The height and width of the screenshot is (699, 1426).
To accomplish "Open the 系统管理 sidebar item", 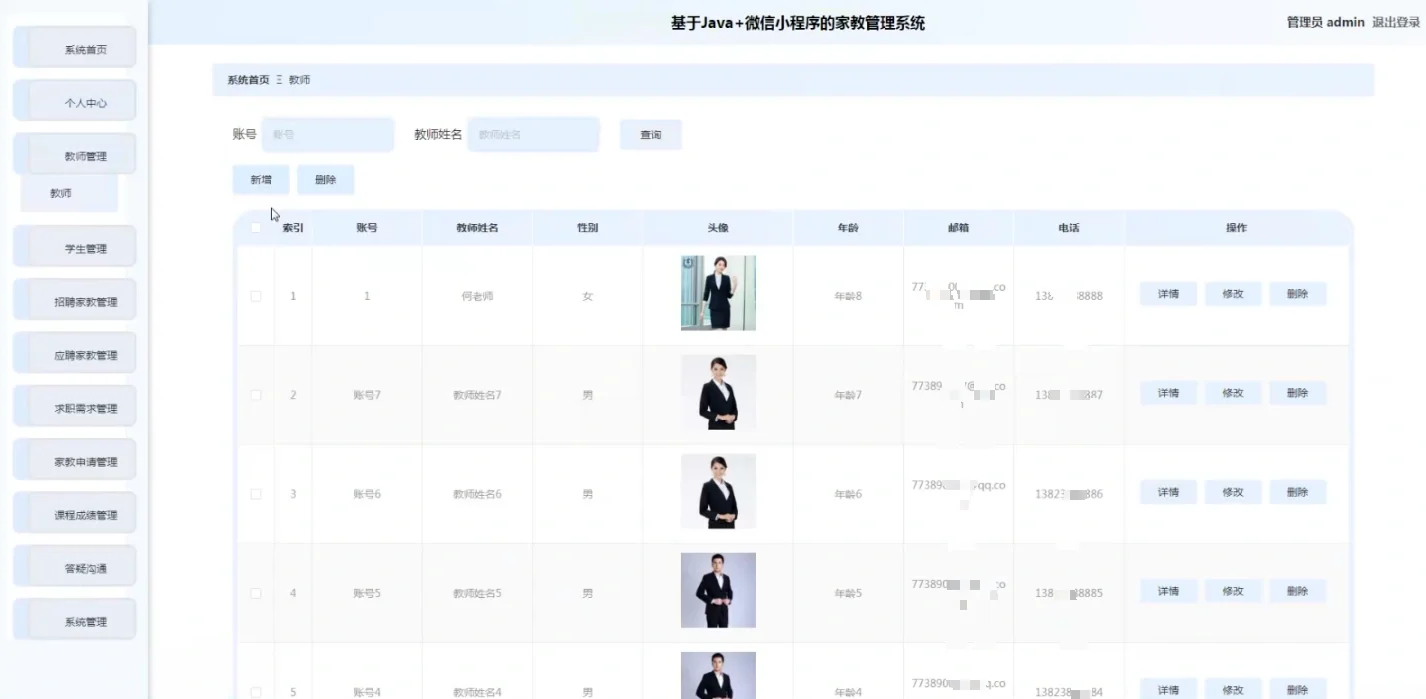I will point(74,618).
